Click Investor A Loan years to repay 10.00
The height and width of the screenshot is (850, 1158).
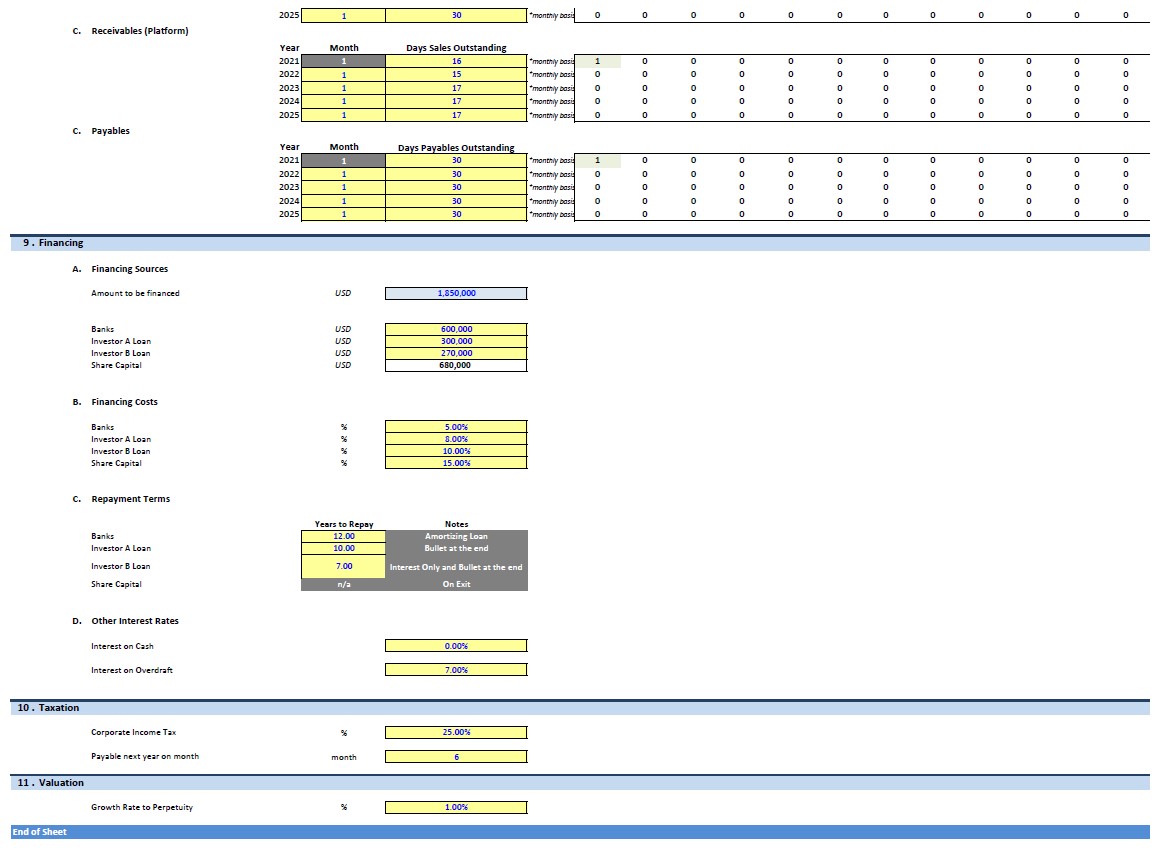point(343,548)
